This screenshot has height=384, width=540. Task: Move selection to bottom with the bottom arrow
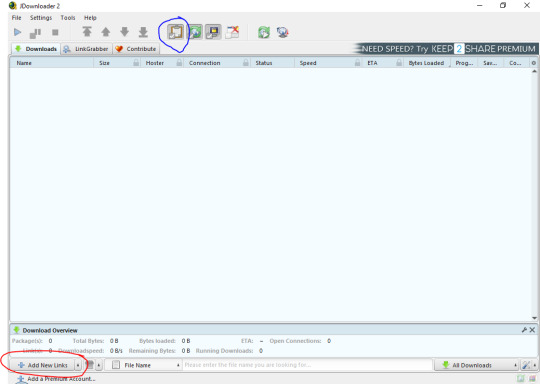[x=143, y=32]
